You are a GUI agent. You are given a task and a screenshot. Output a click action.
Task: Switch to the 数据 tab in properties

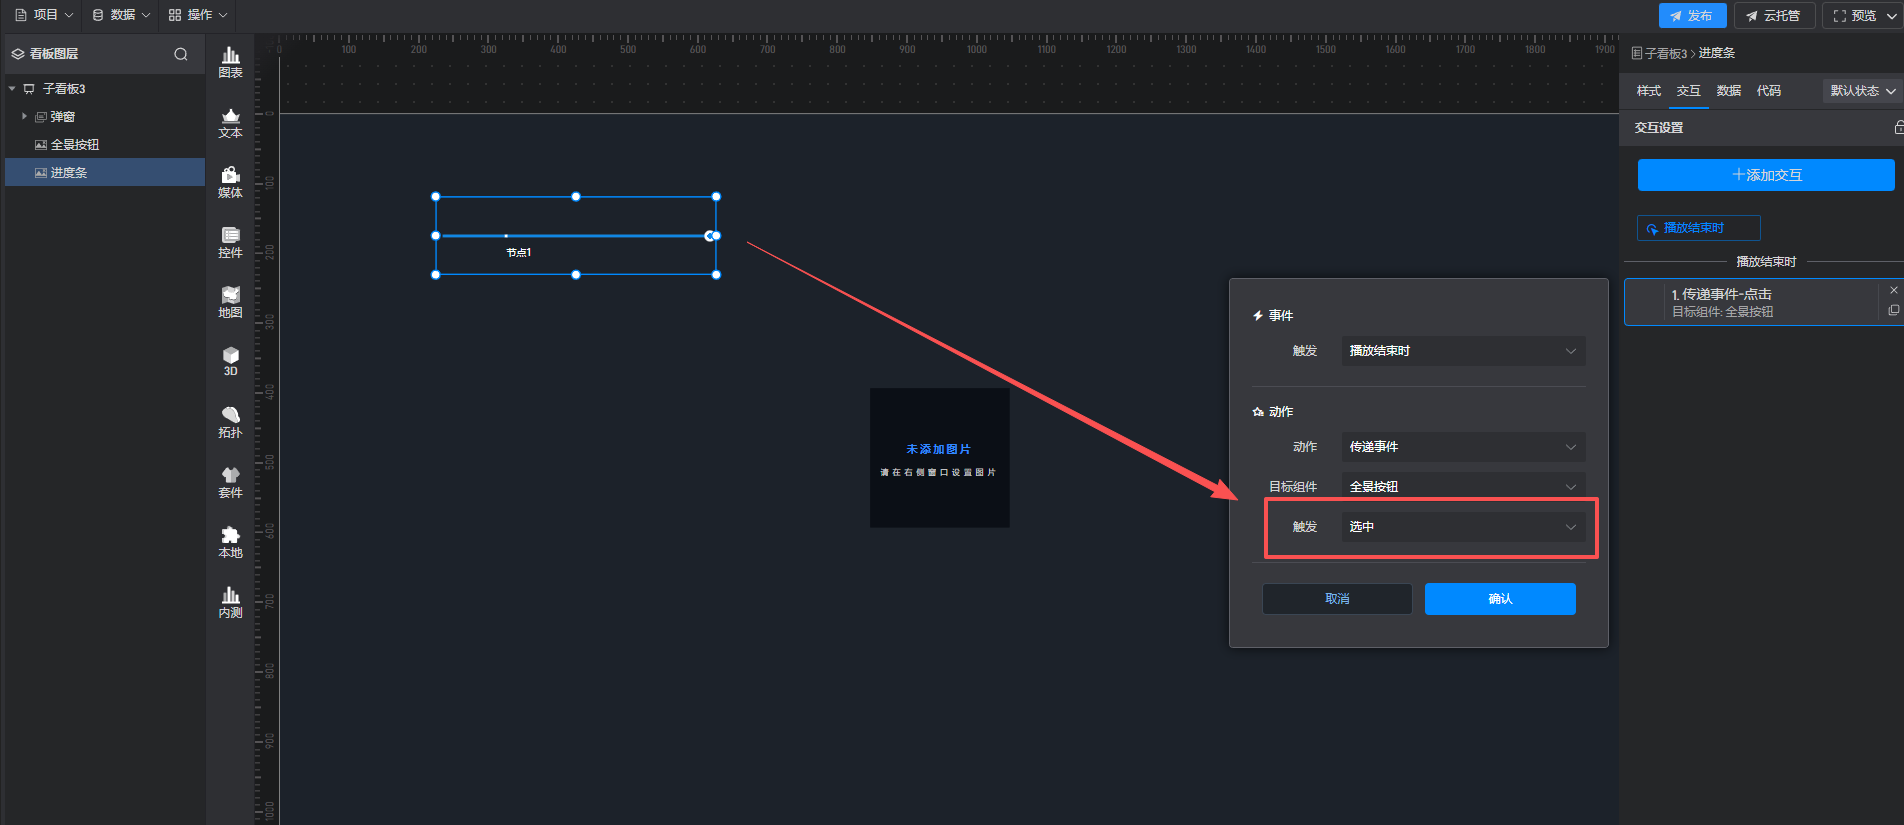(1728, 91)
